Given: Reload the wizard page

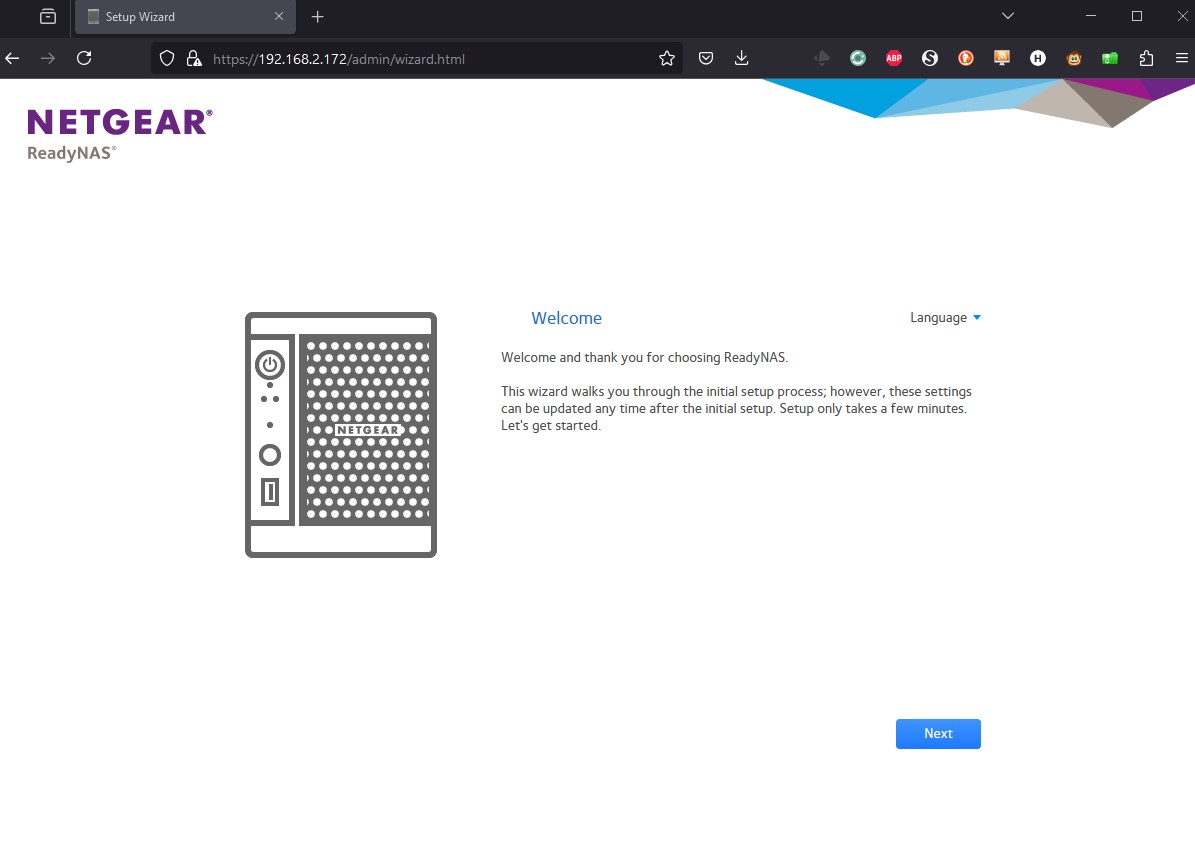Looking at the screenshot, I should [x=84, y=58].
